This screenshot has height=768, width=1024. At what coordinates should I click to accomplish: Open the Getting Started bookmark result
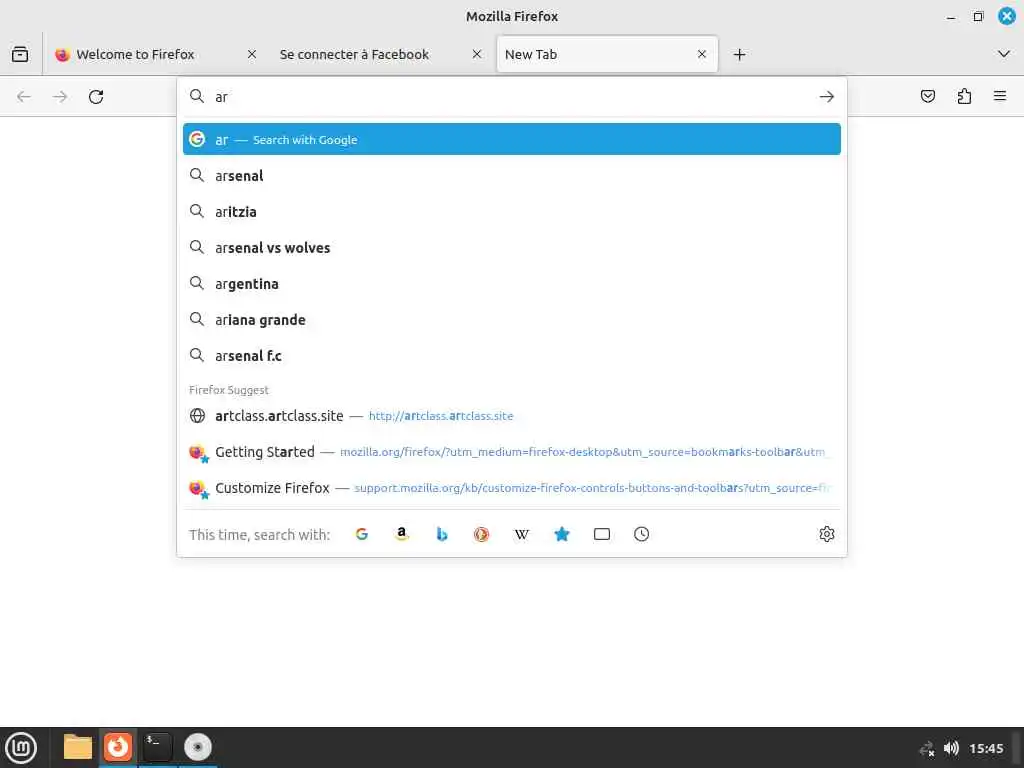[511, 452]
